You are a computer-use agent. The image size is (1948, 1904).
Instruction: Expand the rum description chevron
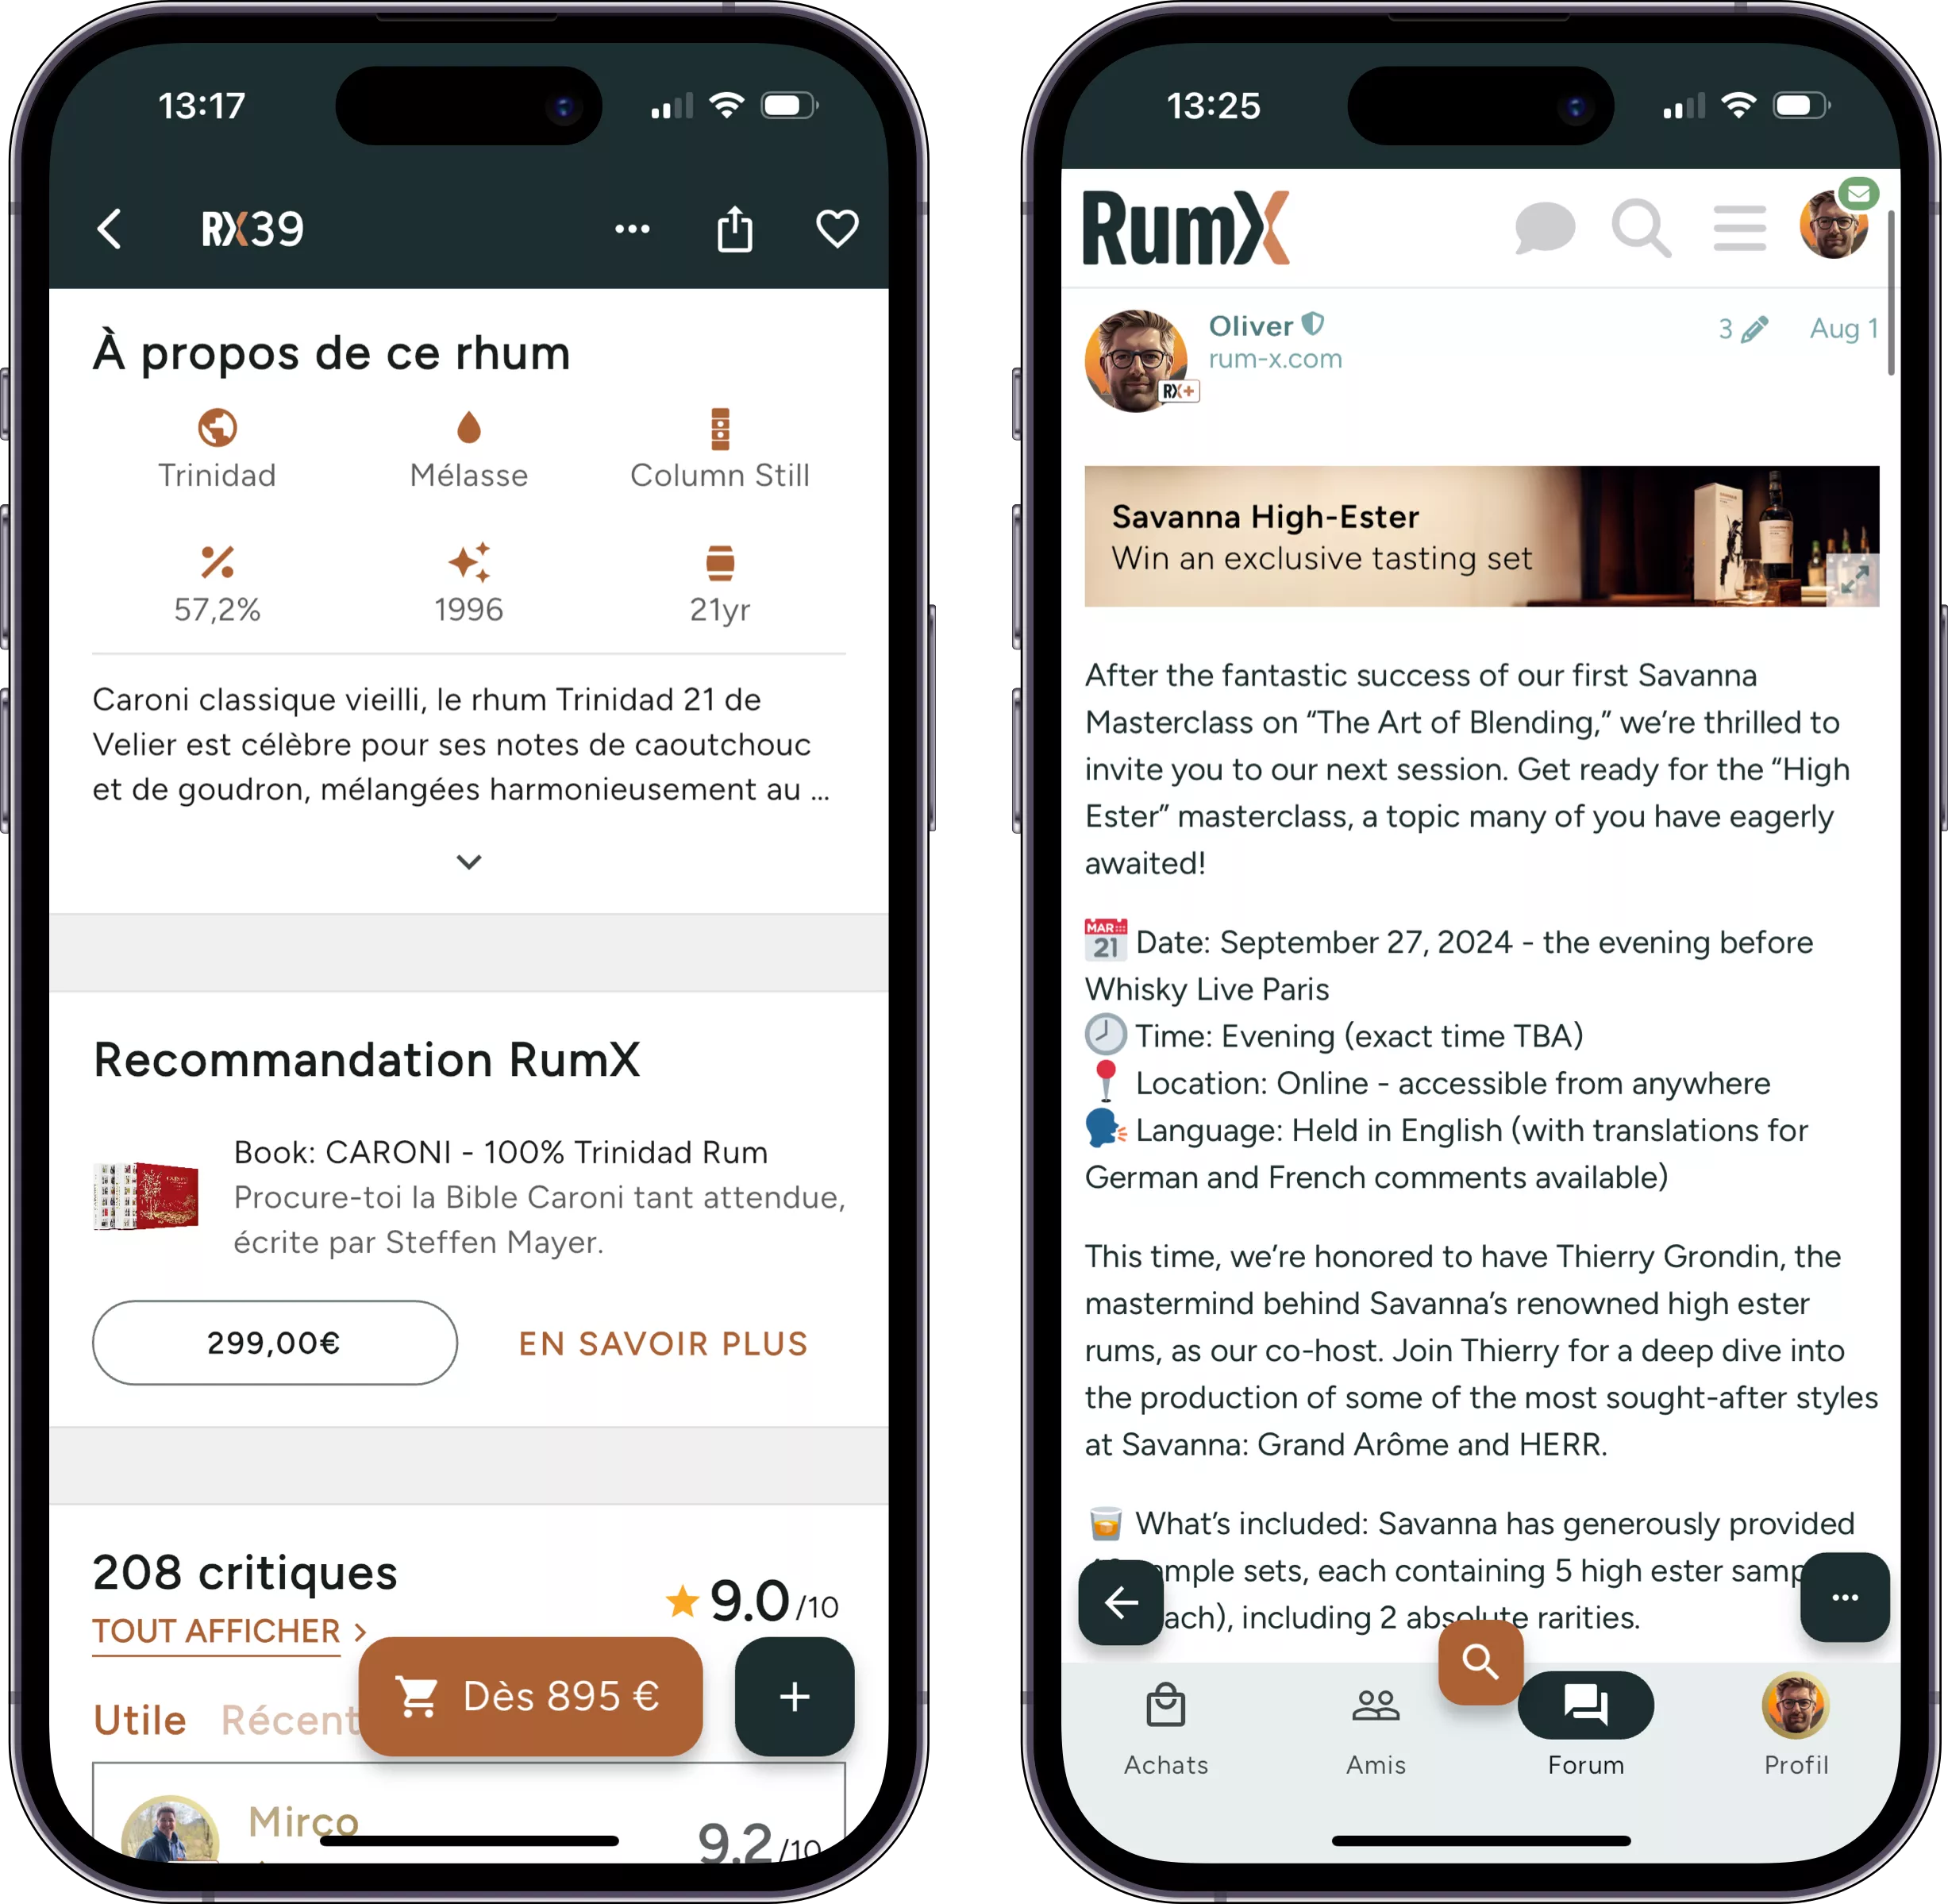coord(467,861)
